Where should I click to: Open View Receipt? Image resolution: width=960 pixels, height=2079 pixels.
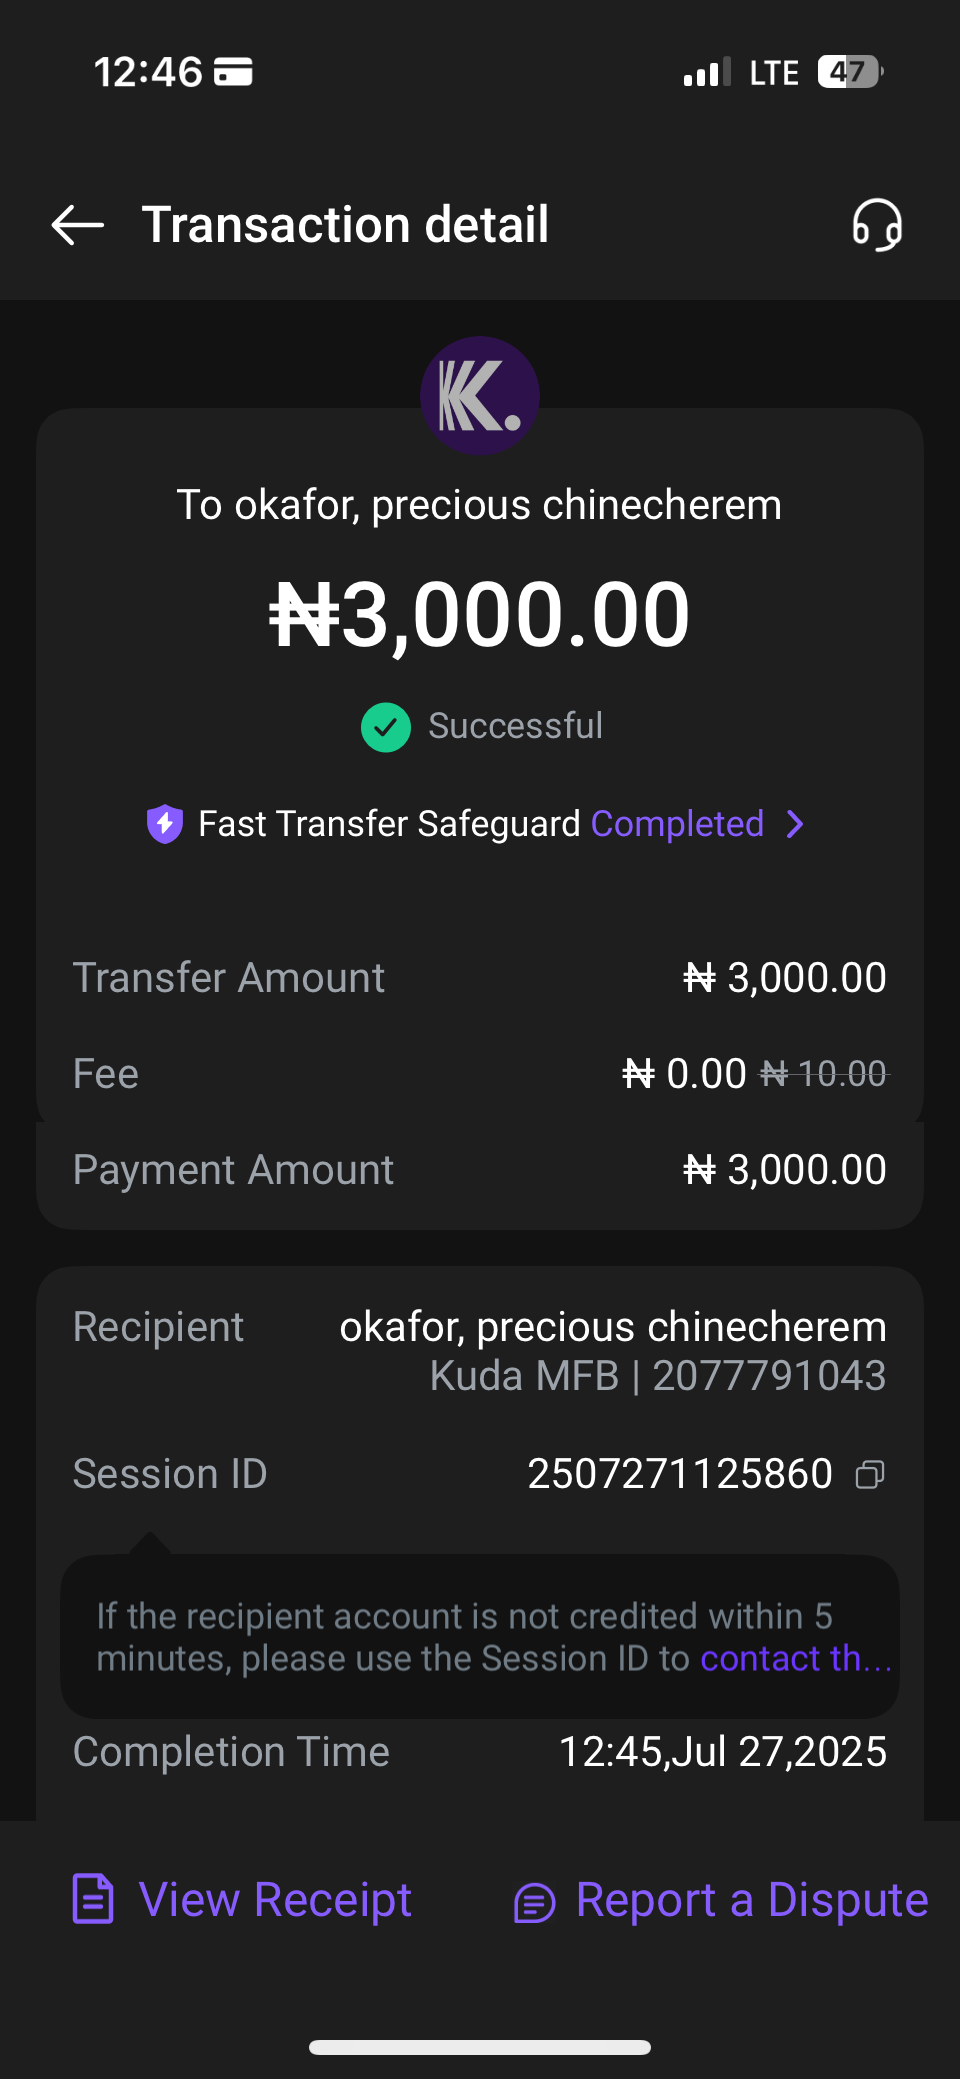275,1899
